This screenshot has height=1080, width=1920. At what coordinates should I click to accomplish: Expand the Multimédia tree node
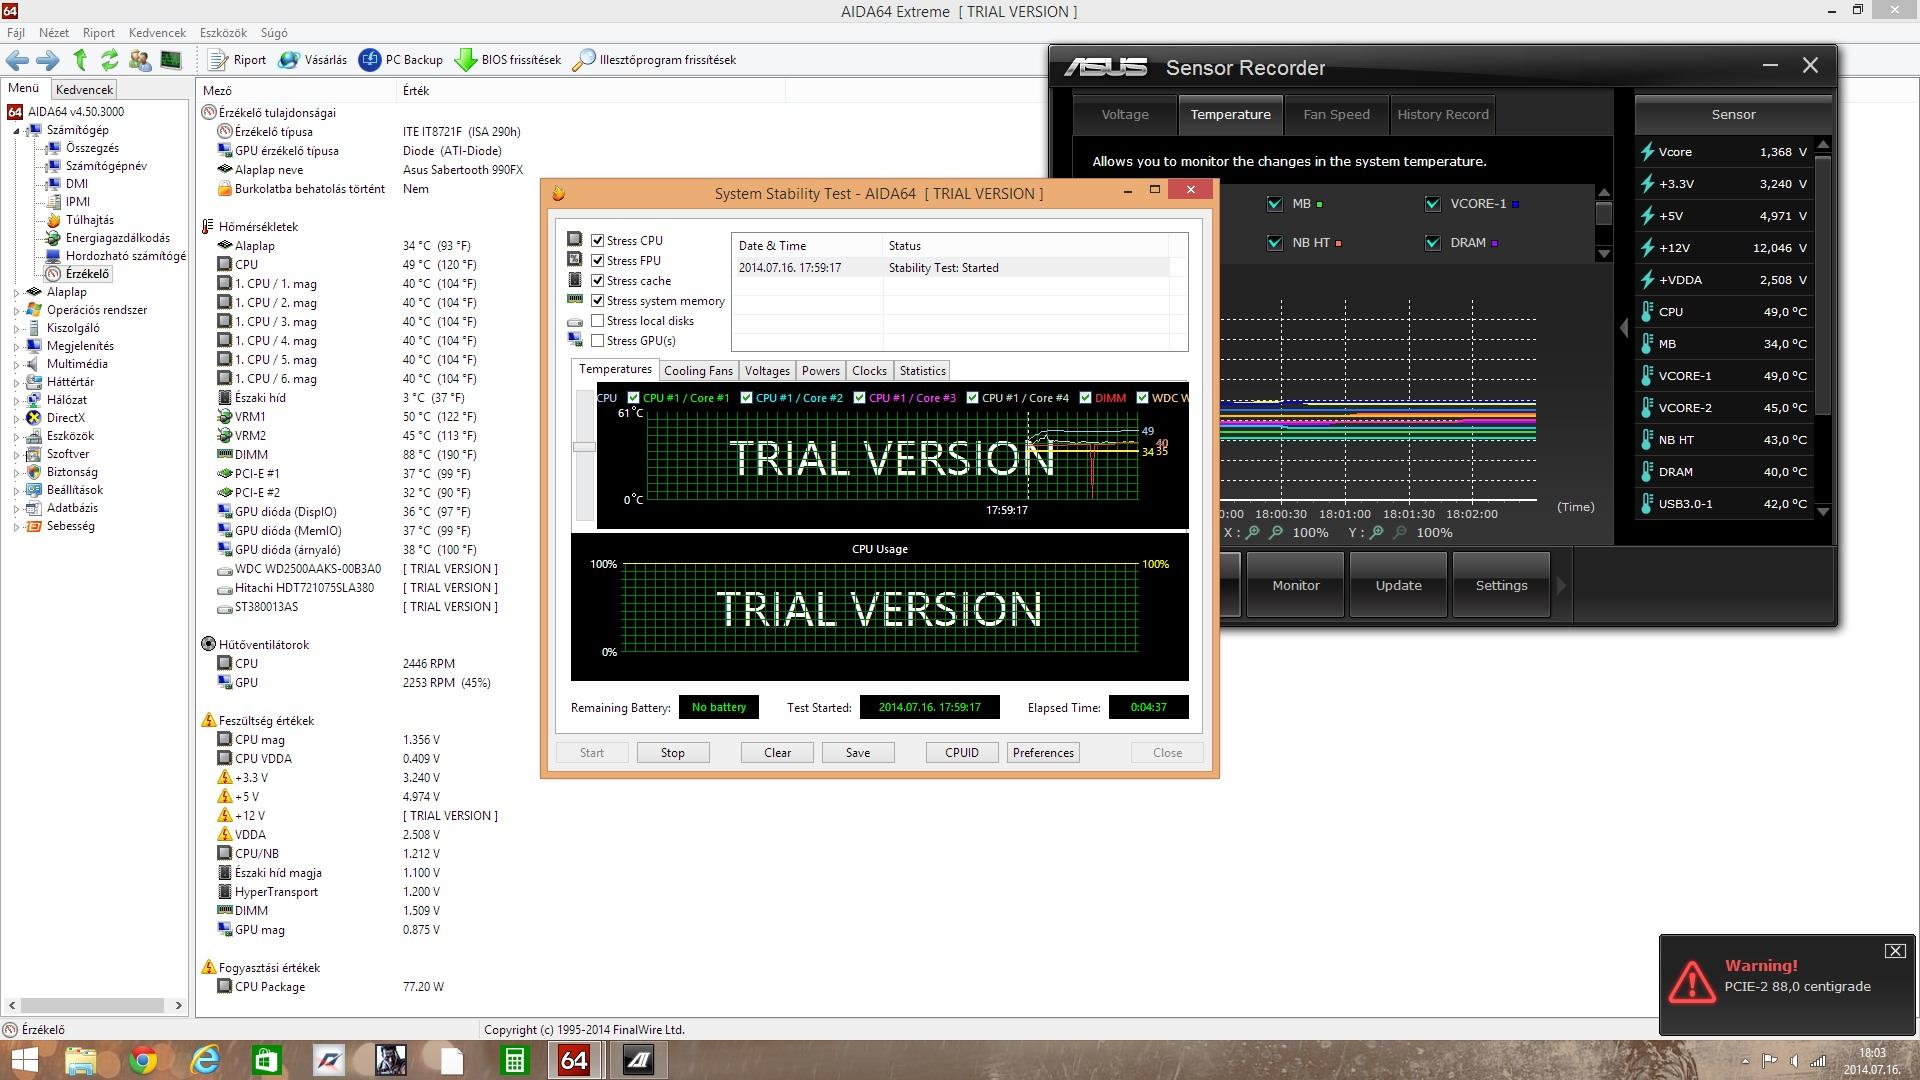point(16,365)
